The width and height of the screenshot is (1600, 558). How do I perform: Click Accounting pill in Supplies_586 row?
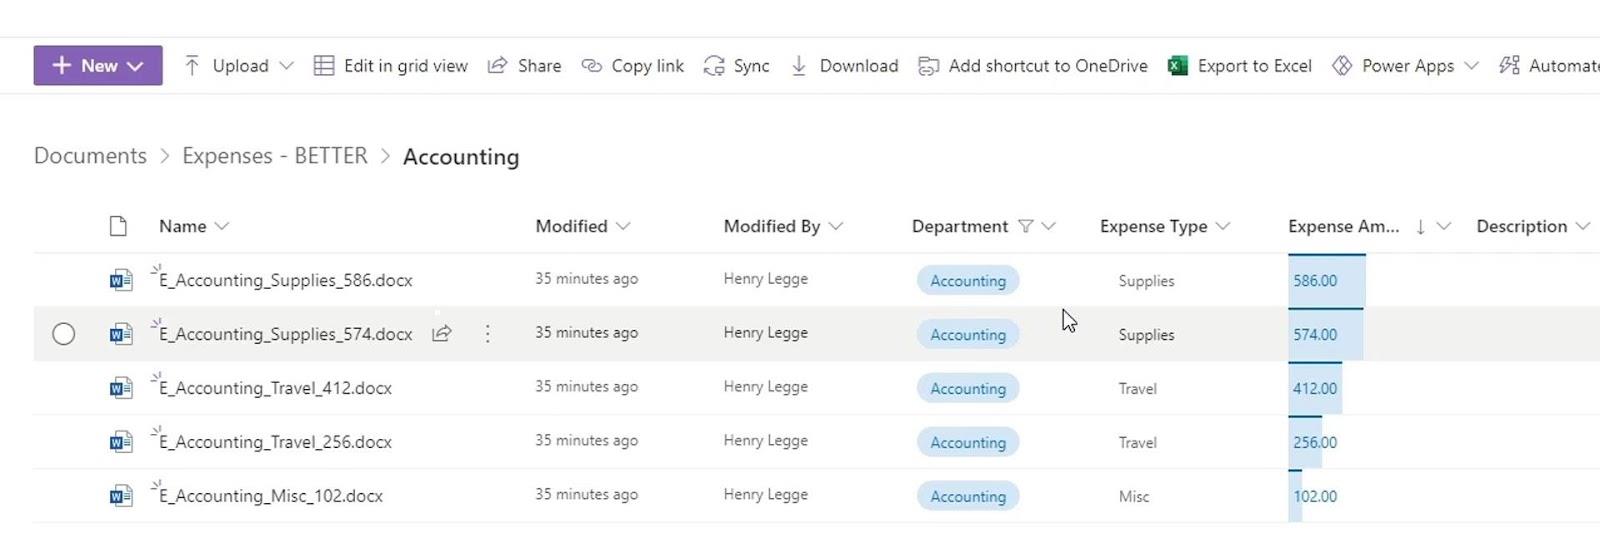968,281
